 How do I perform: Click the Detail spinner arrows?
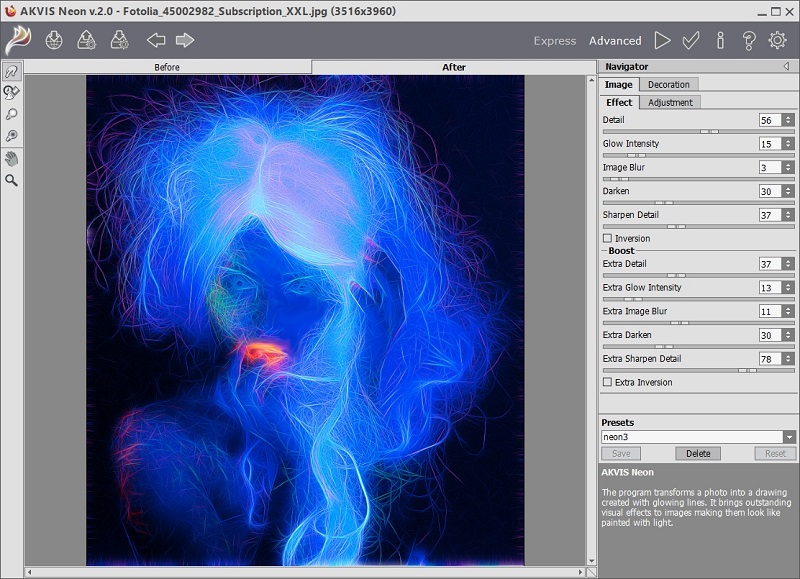coord(788,120)
